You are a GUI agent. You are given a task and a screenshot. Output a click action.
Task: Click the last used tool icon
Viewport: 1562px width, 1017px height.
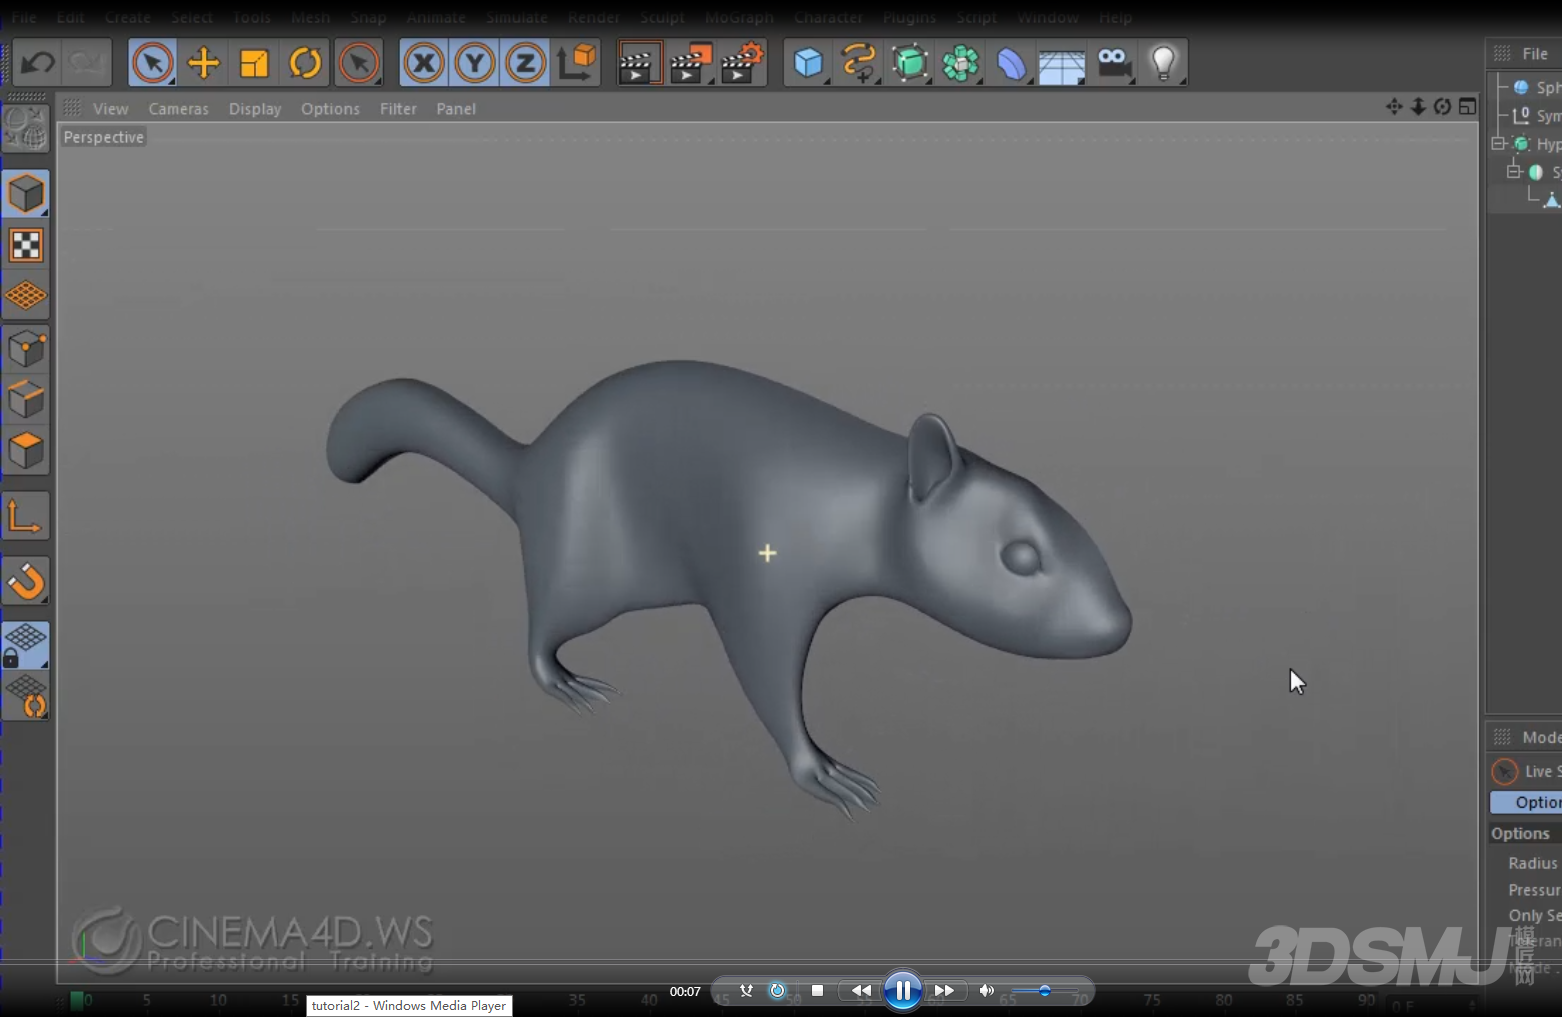click(x=359, y=63)
